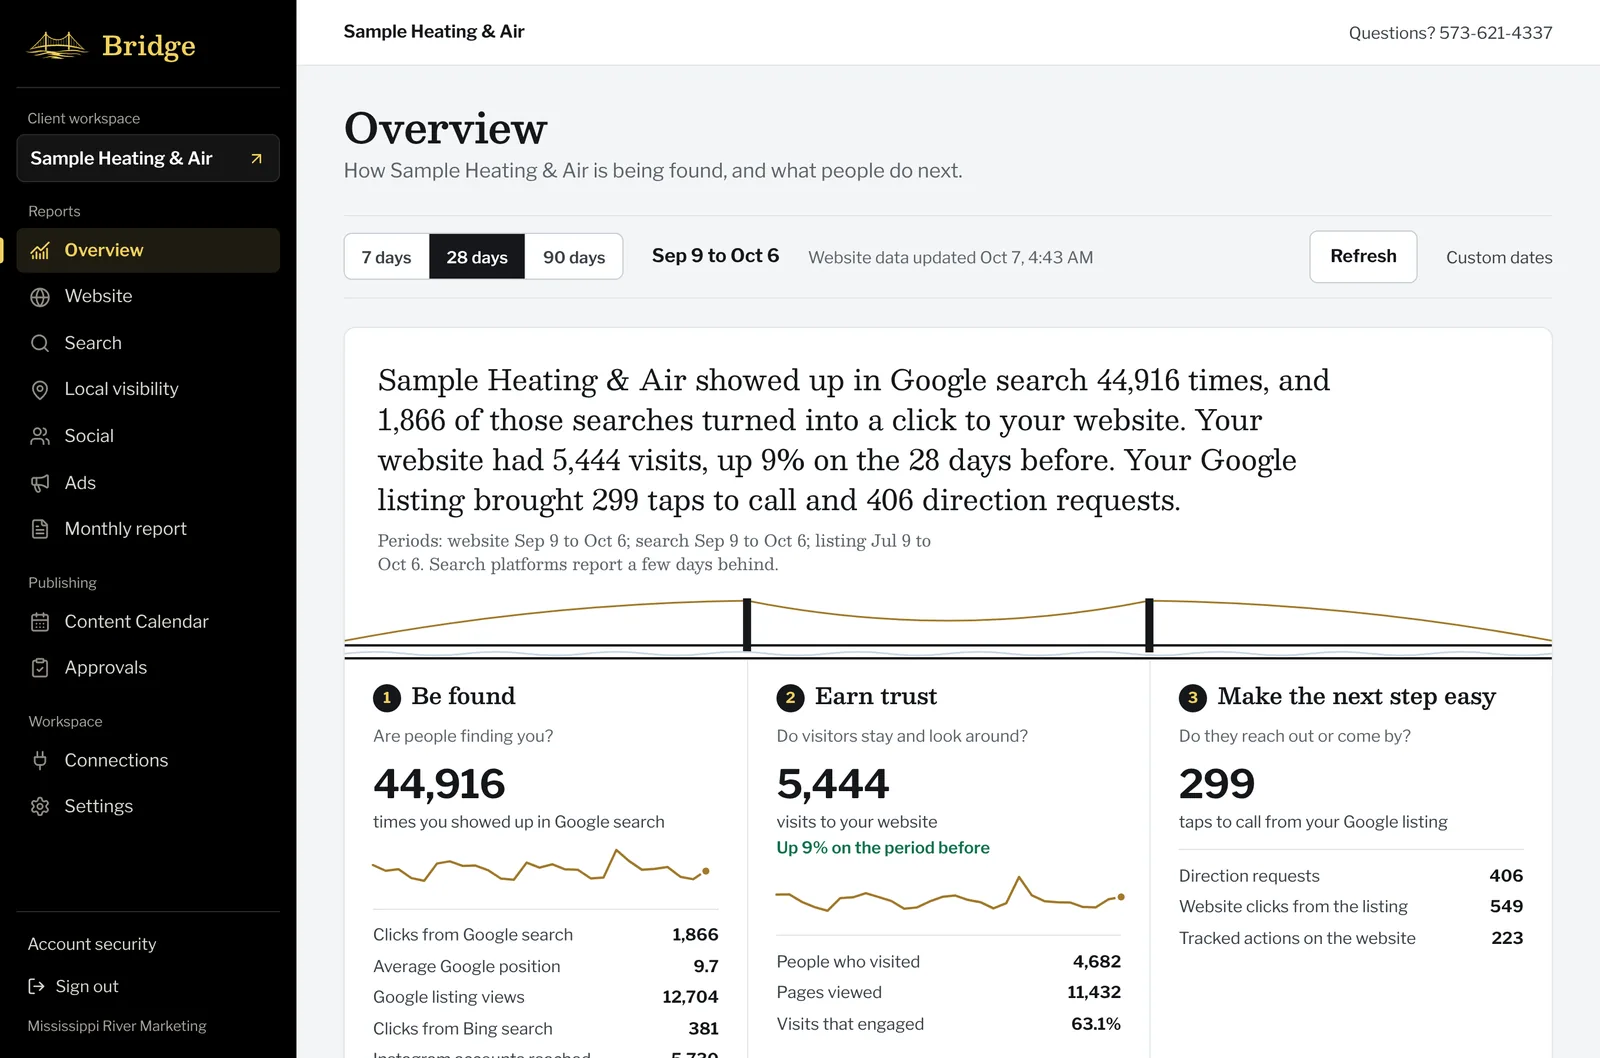Screen dimensions: 1600x1058
Task: Click the Local visibility pin icon
Action: coord(40,390)
